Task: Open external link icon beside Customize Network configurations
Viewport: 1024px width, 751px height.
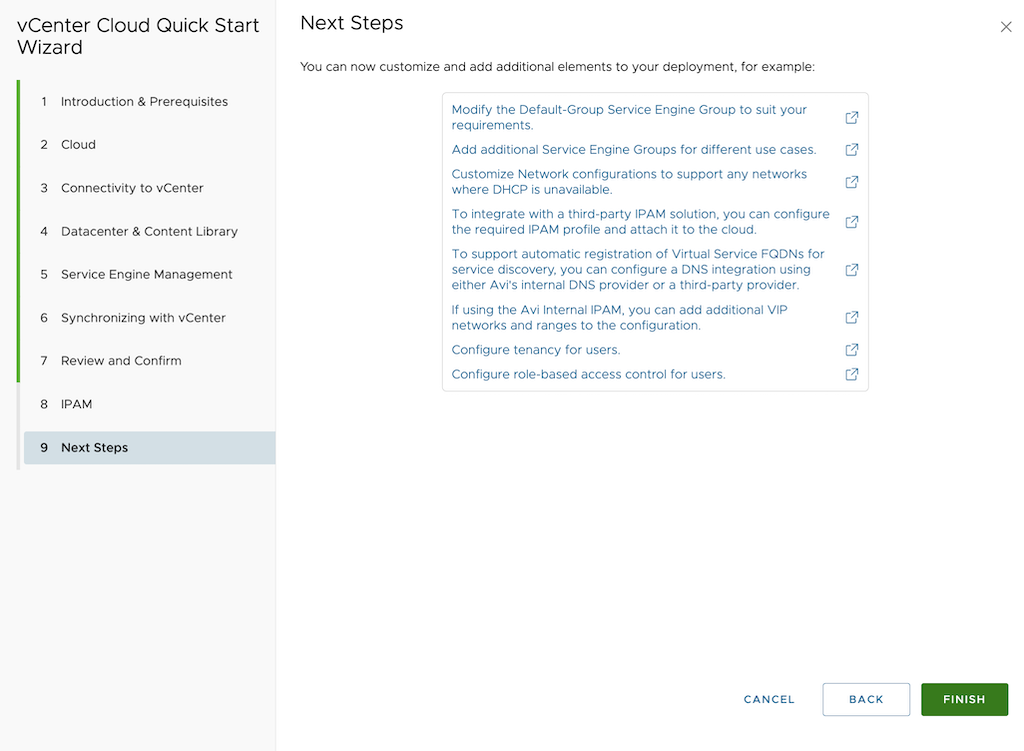Action: [852, 182]
